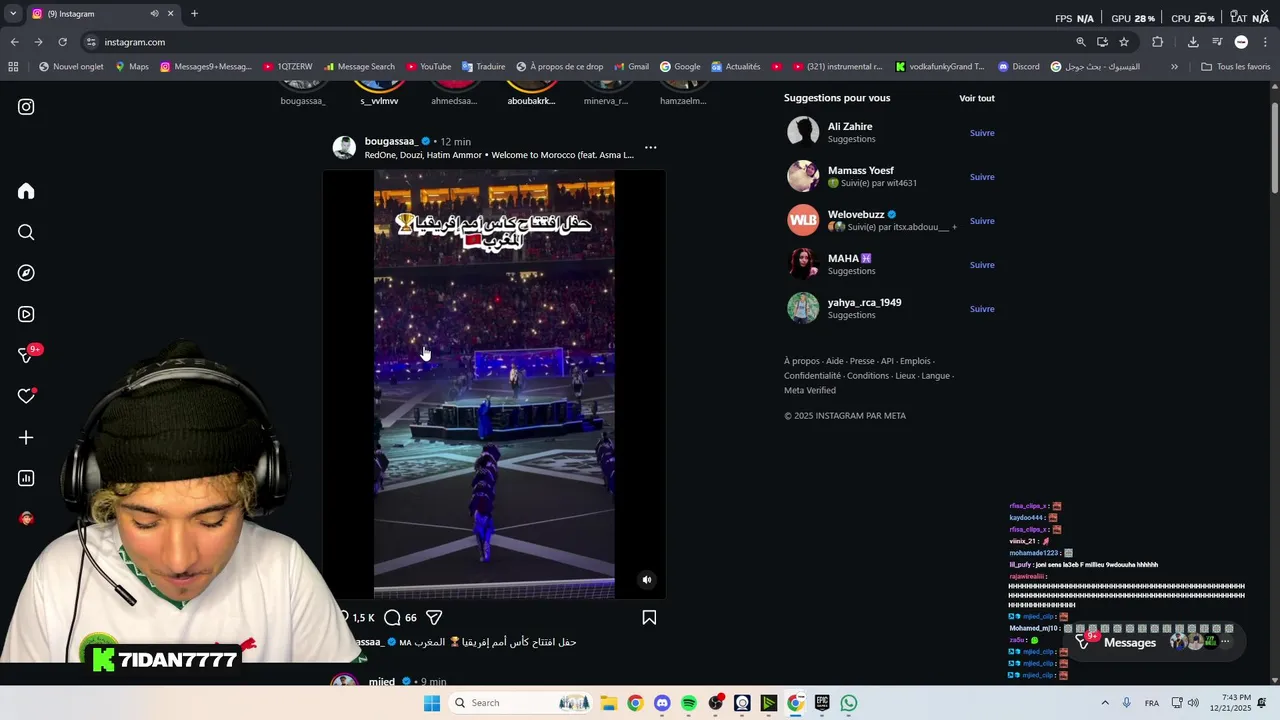Click the taskbar Search box
The height and width of the screenshot is (720, 1280).
522,703
